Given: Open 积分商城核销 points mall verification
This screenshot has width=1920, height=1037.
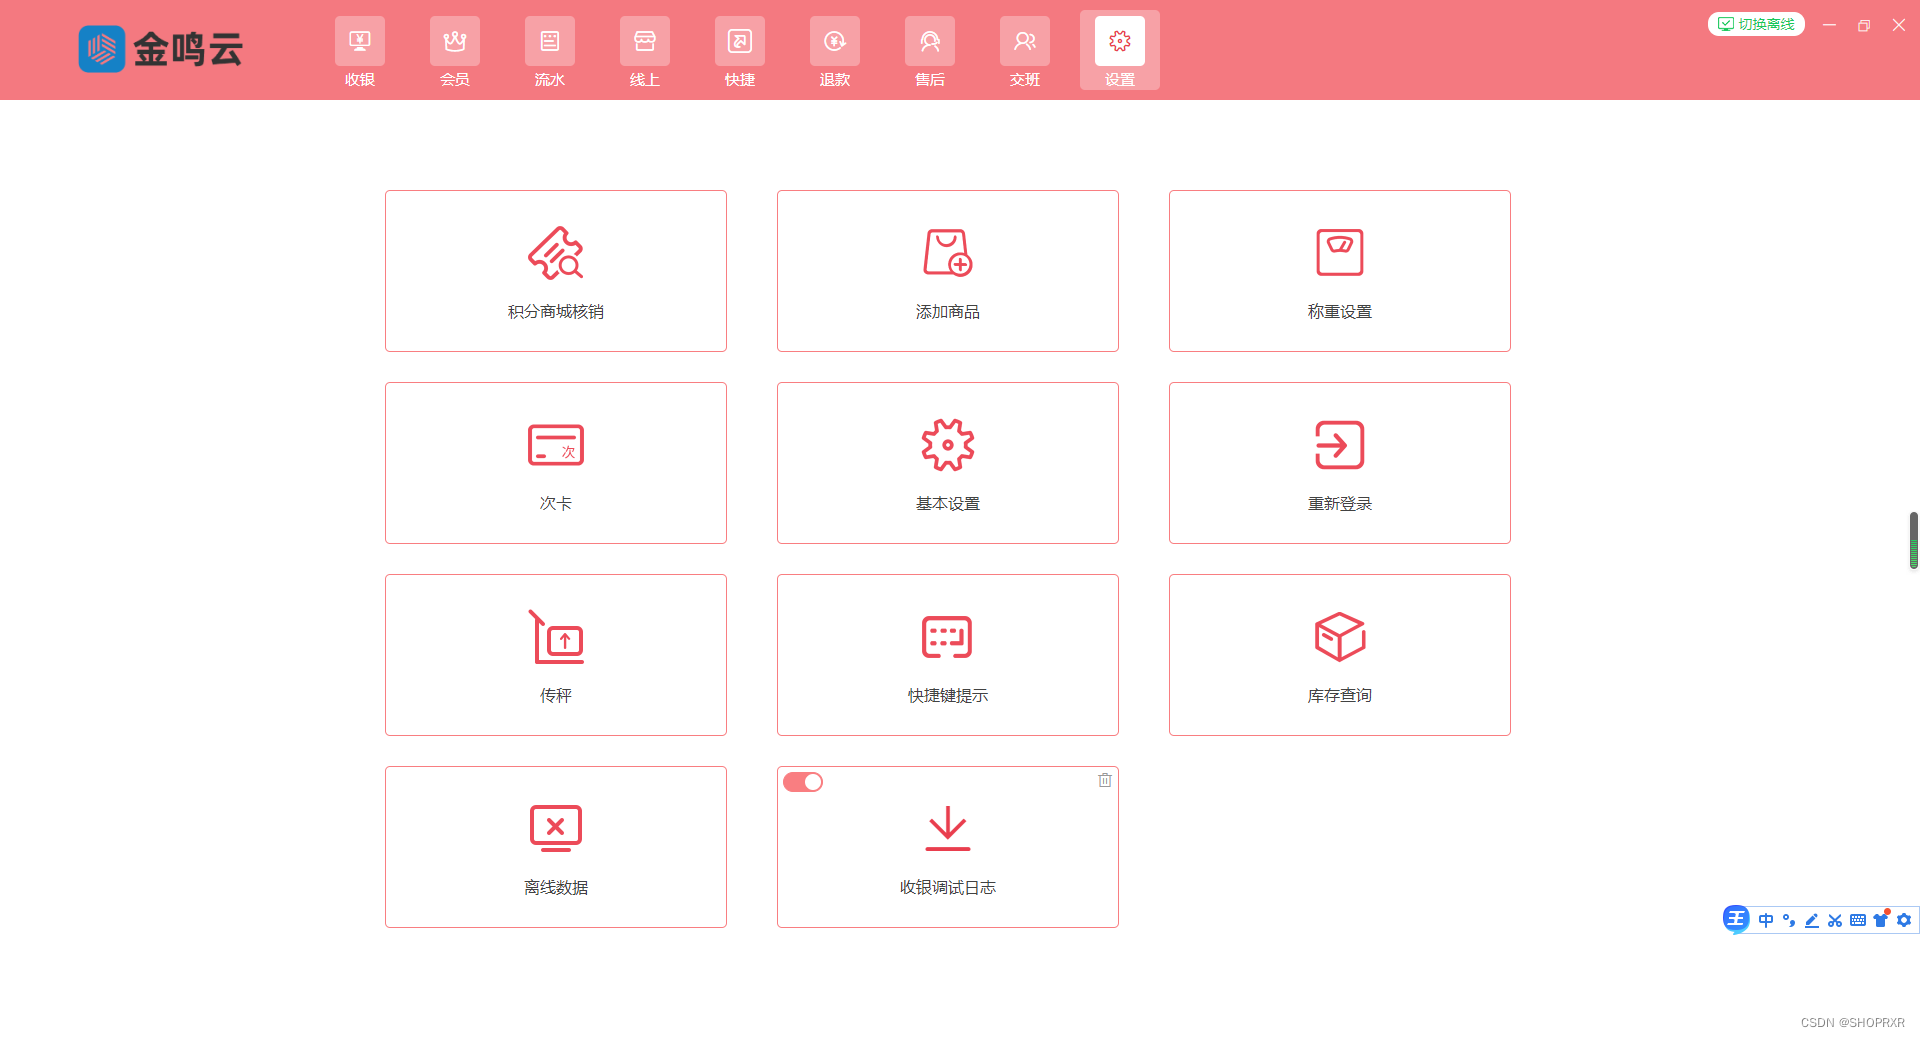Looking at the screenshot, I should (x=556, y=271).
